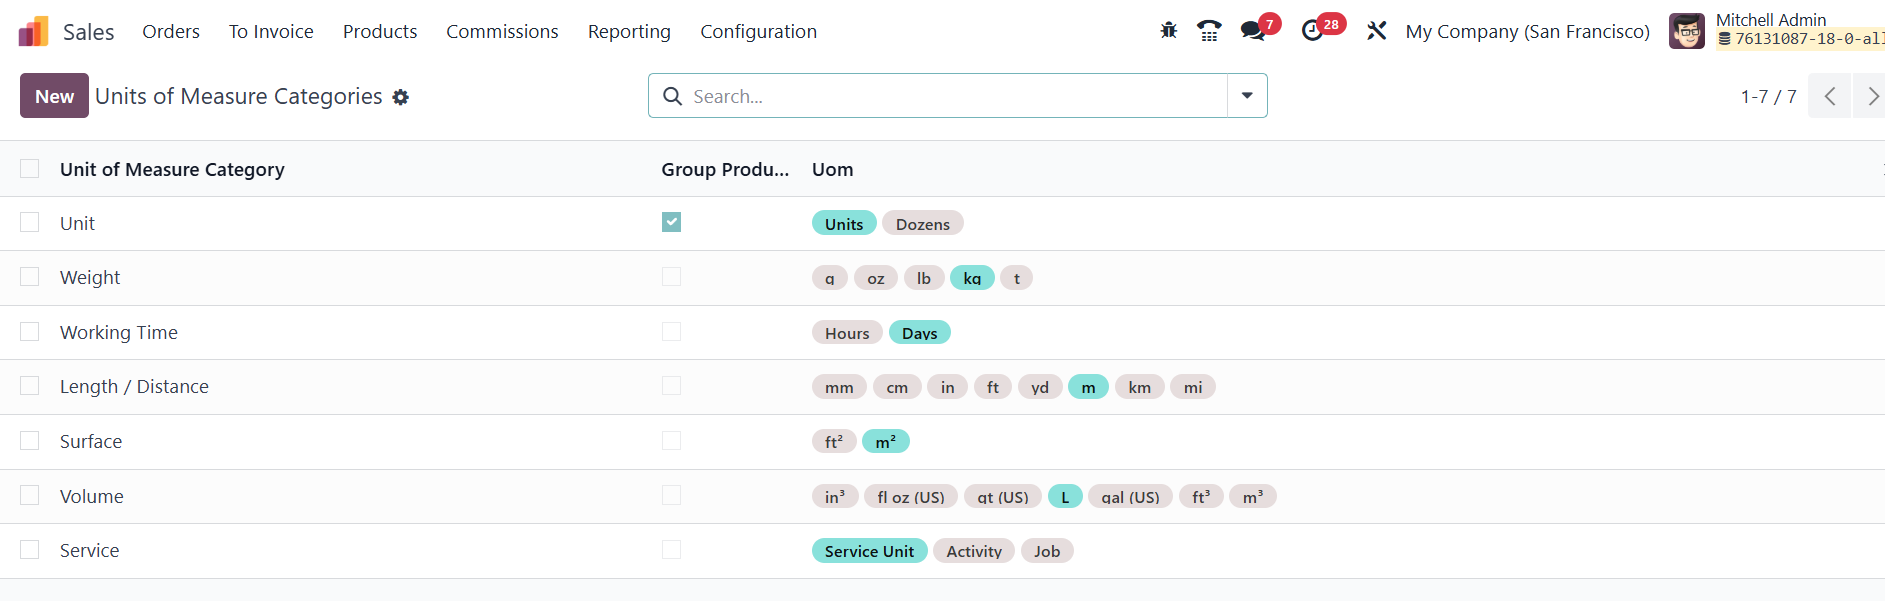The width and height of the screenshot is (1885, 601).
Task: Click the New button
Action: [54, 96]
